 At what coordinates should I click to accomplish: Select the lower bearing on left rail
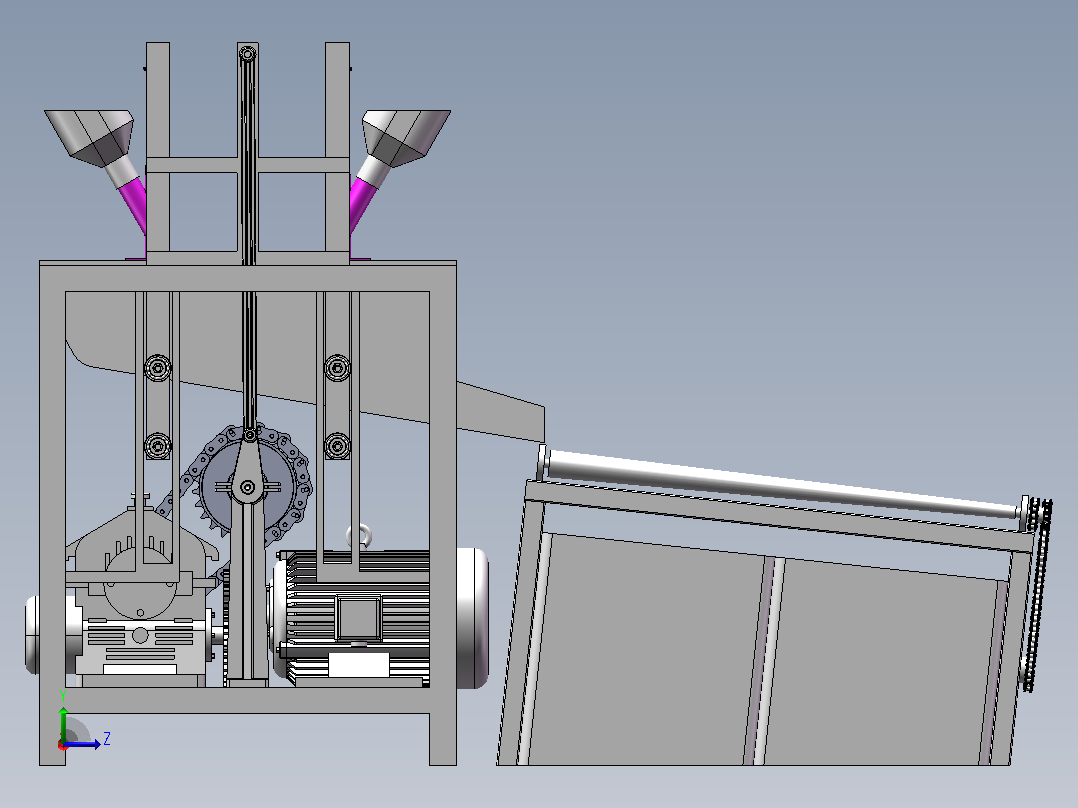tap(158, 446)
